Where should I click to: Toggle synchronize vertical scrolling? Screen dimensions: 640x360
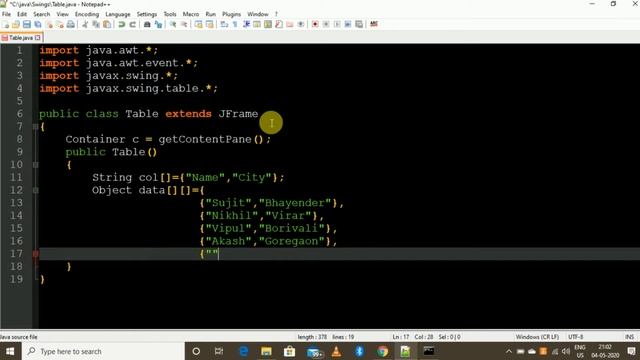198,24
